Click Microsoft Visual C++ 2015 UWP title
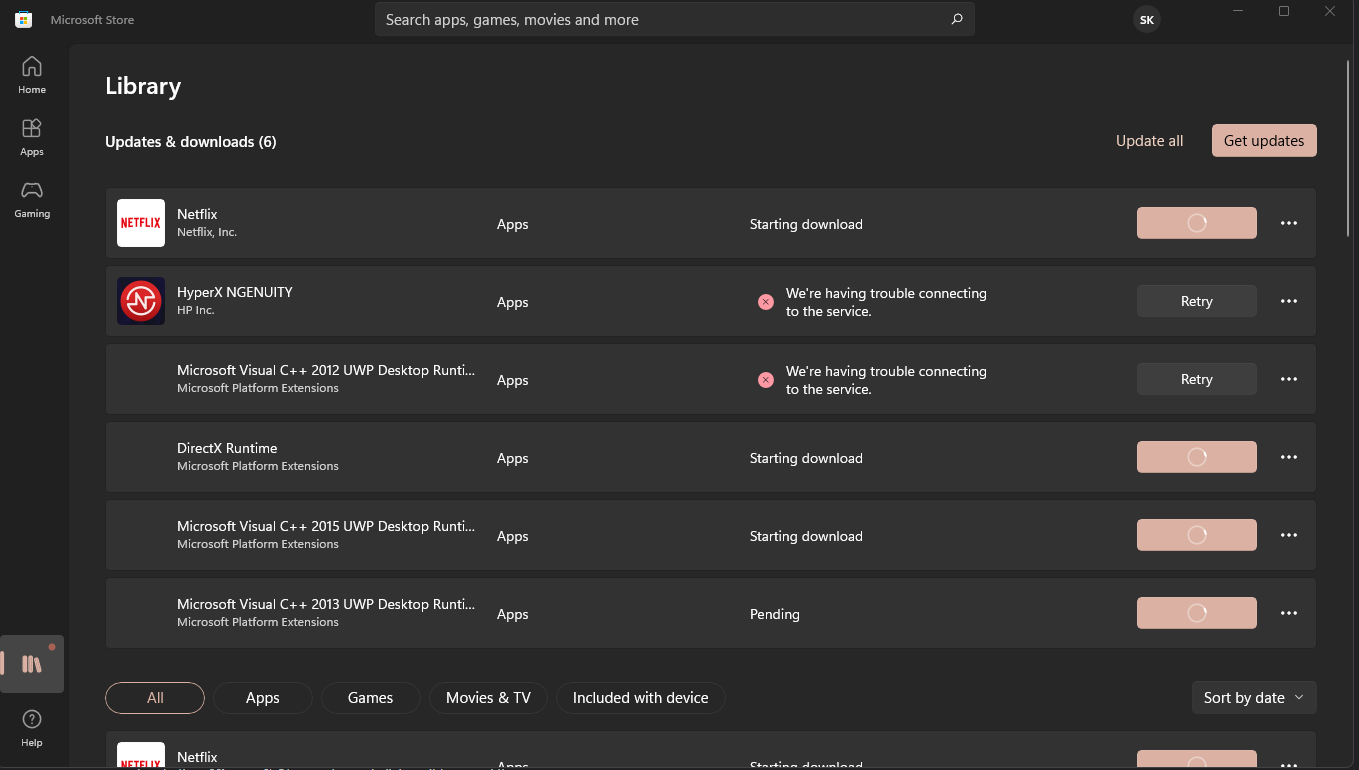This screenshot has height=770, width=1359. [326, 526]
